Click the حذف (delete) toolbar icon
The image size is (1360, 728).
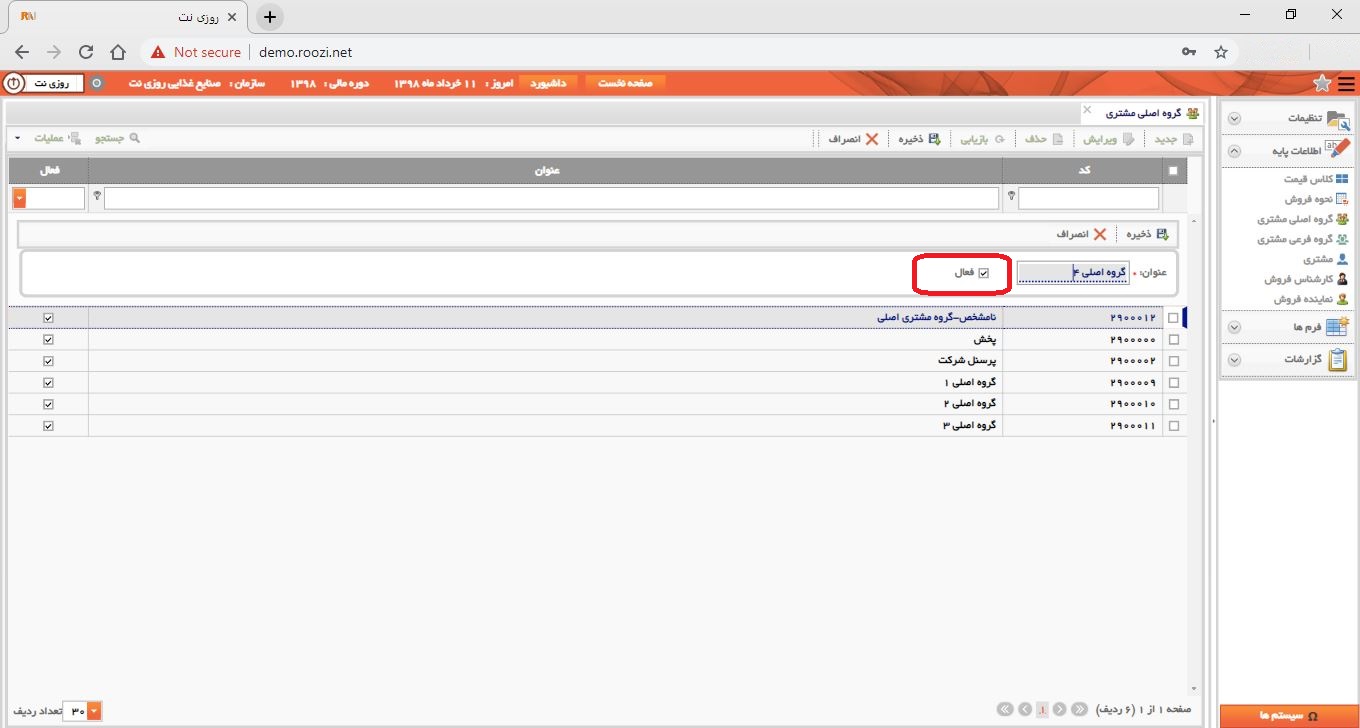point(1058,139)
